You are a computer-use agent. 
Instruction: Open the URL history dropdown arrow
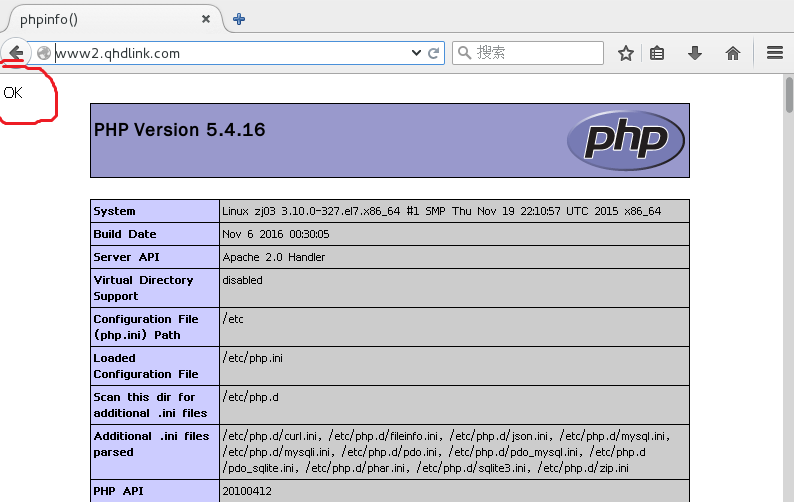(x=416, y=53)
